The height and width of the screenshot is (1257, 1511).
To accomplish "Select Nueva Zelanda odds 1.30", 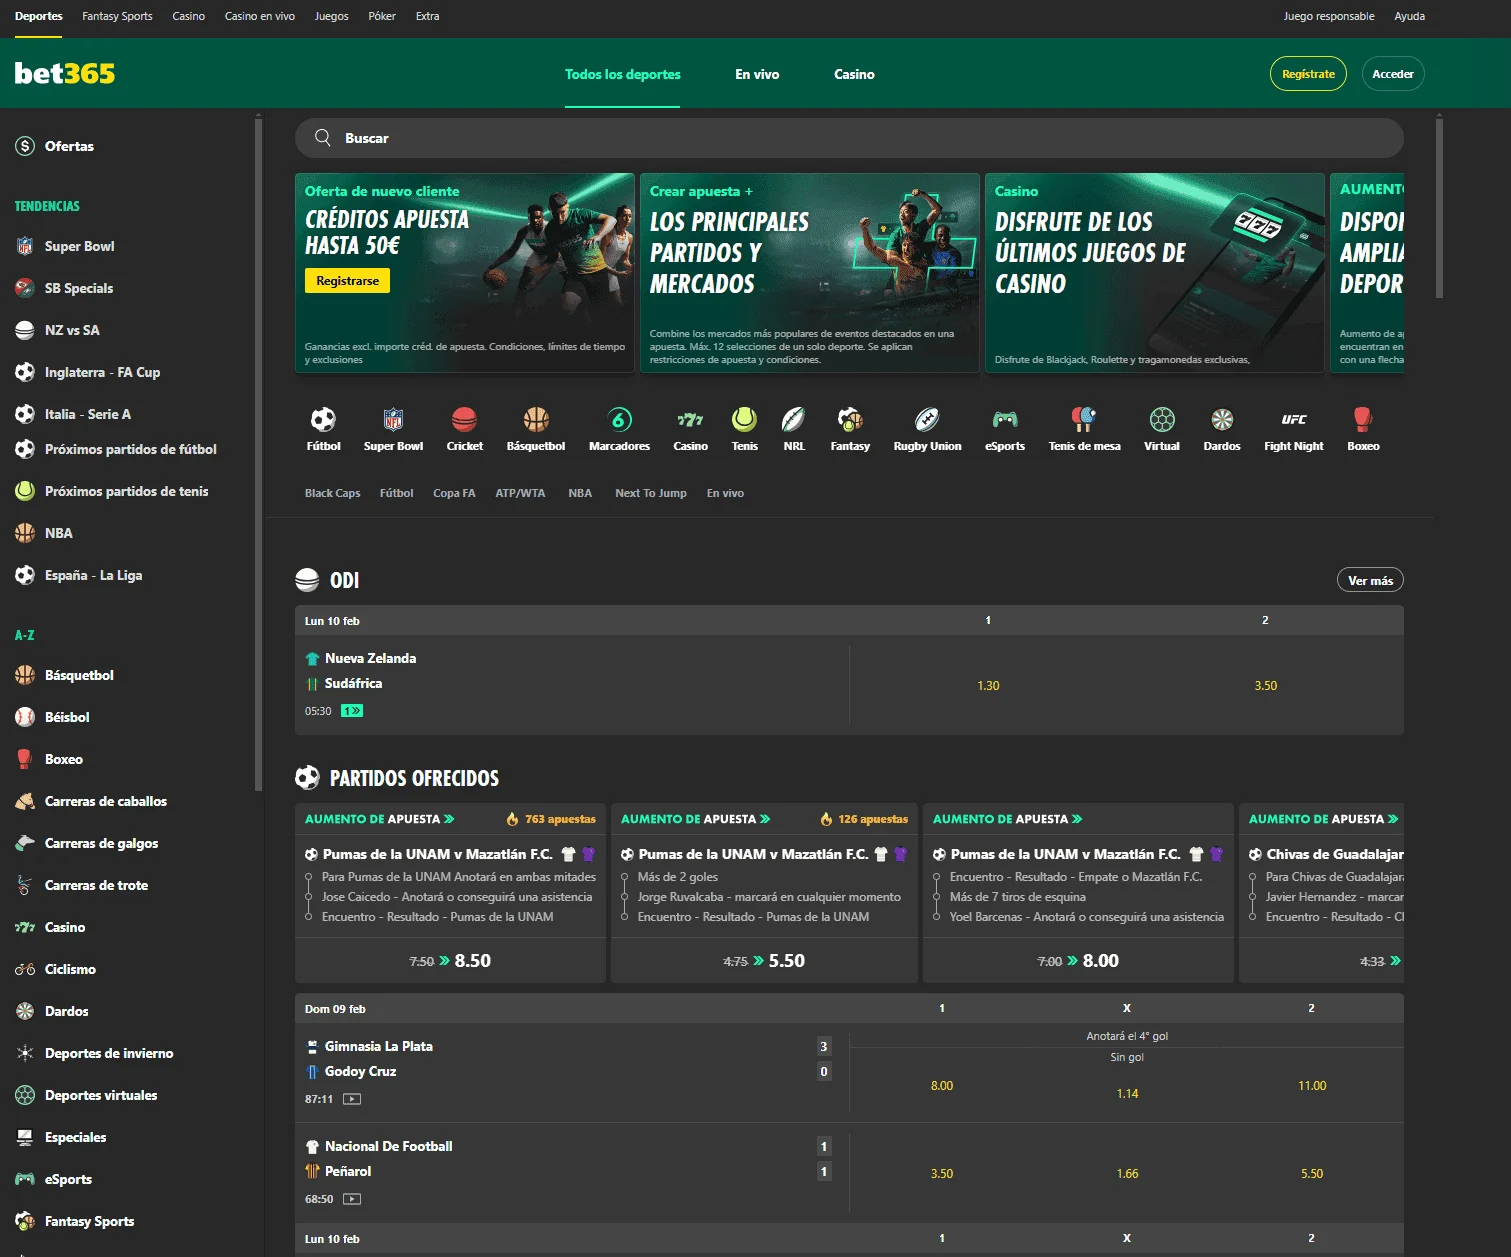I will click(x=988, y=686).
